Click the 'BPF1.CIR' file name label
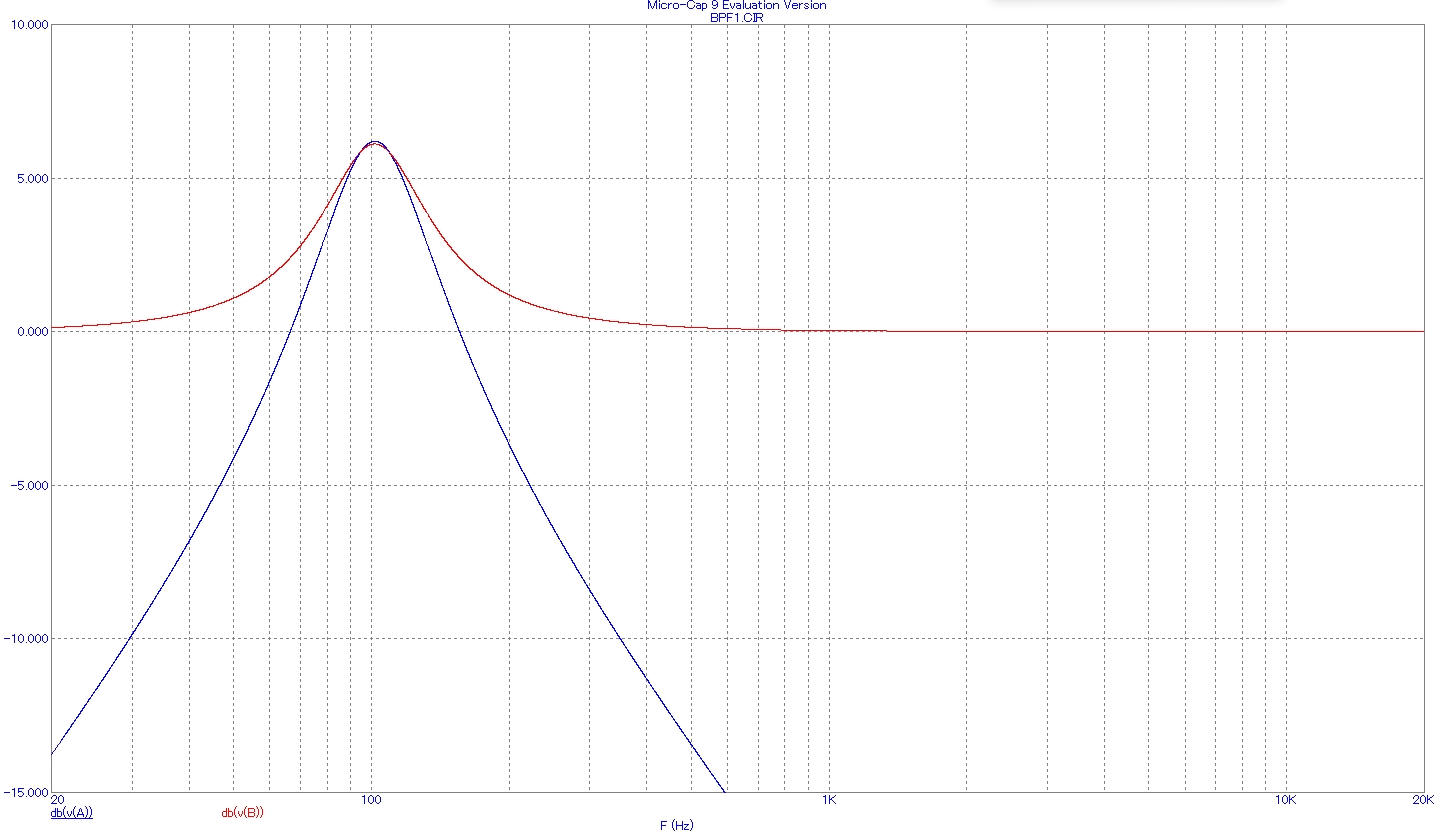The height and width of the screenshot is (834, 1436). (x=737, y=18)
